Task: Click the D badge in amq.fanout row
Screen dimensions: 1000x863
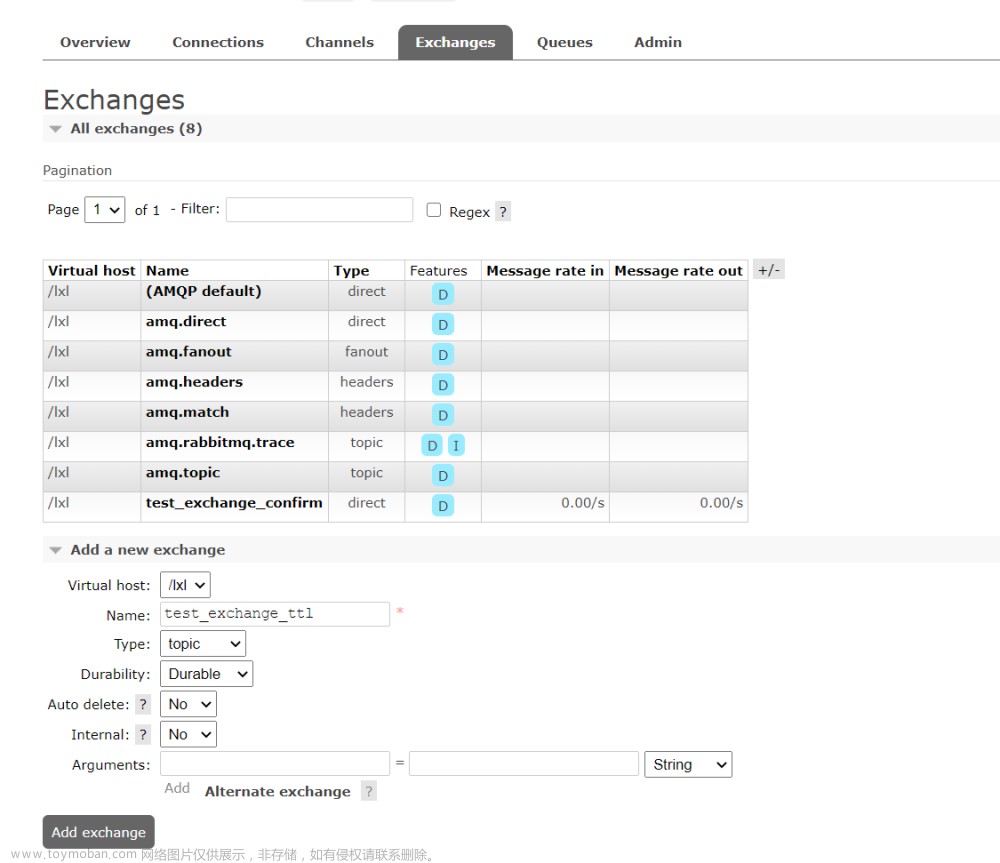Action: coord(443,355)
